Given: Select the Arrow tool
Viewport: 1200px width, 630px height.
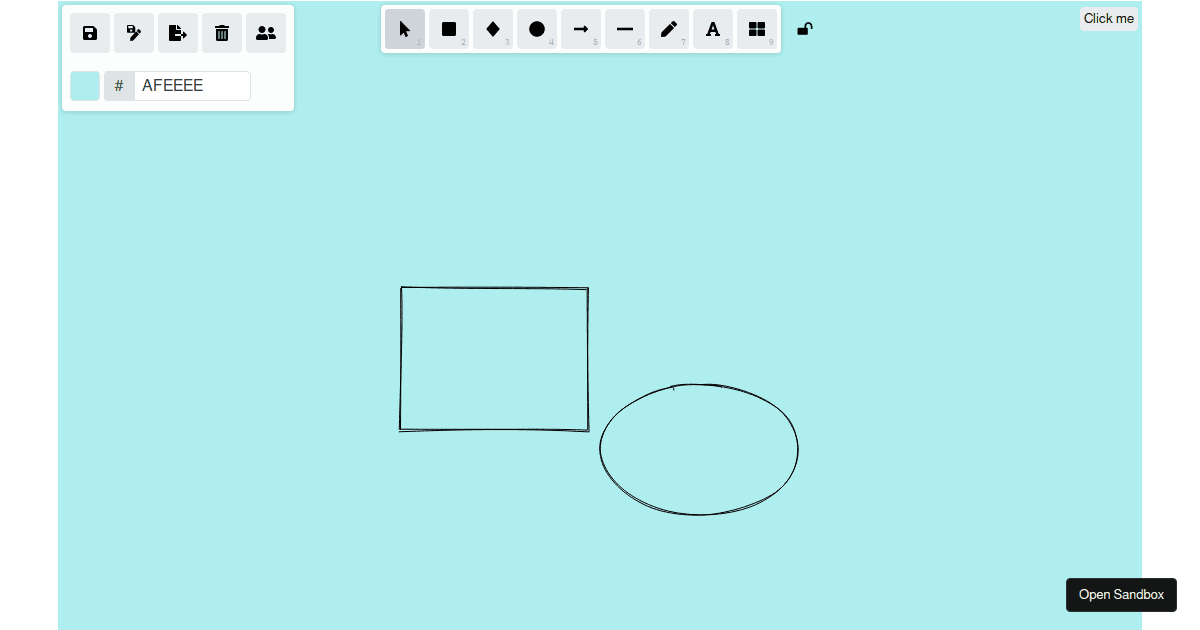Looking at the screenshot, I should pyautogui.click(x=581, y=29).
